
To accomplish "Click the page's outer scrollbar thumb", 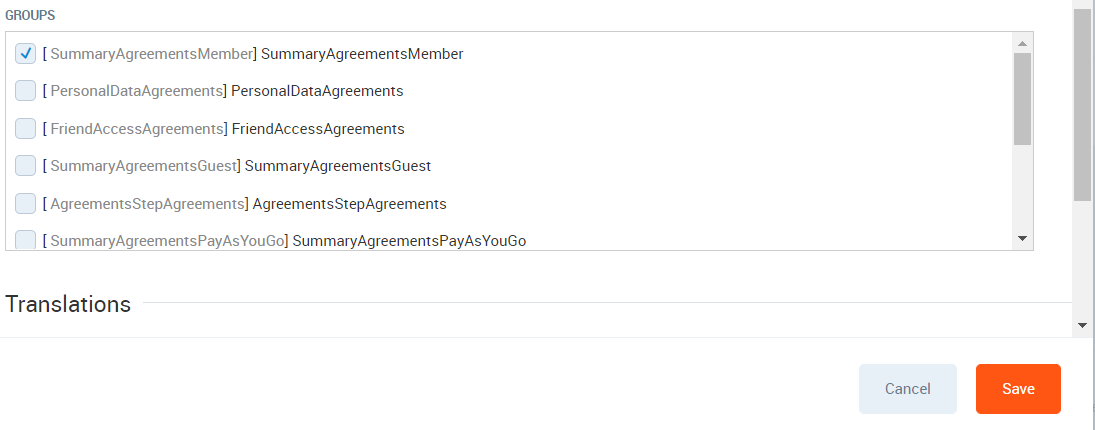I will [x=1082, y=104].
